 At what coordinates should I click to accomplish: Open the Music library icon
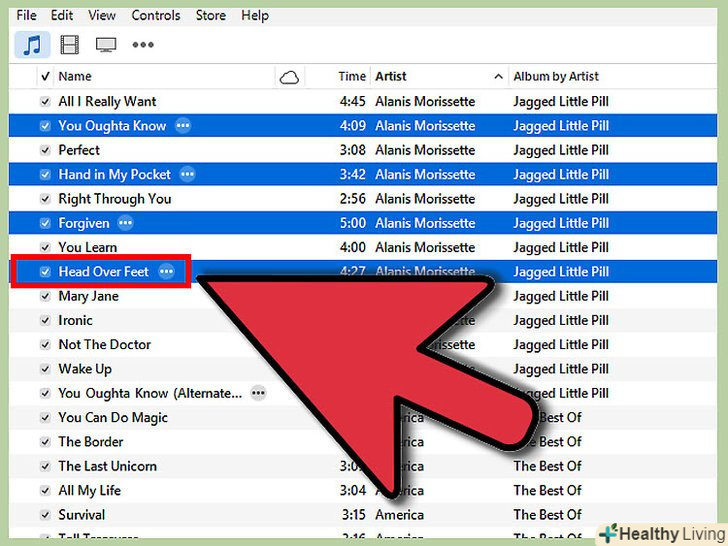click(x=32, y=45)
